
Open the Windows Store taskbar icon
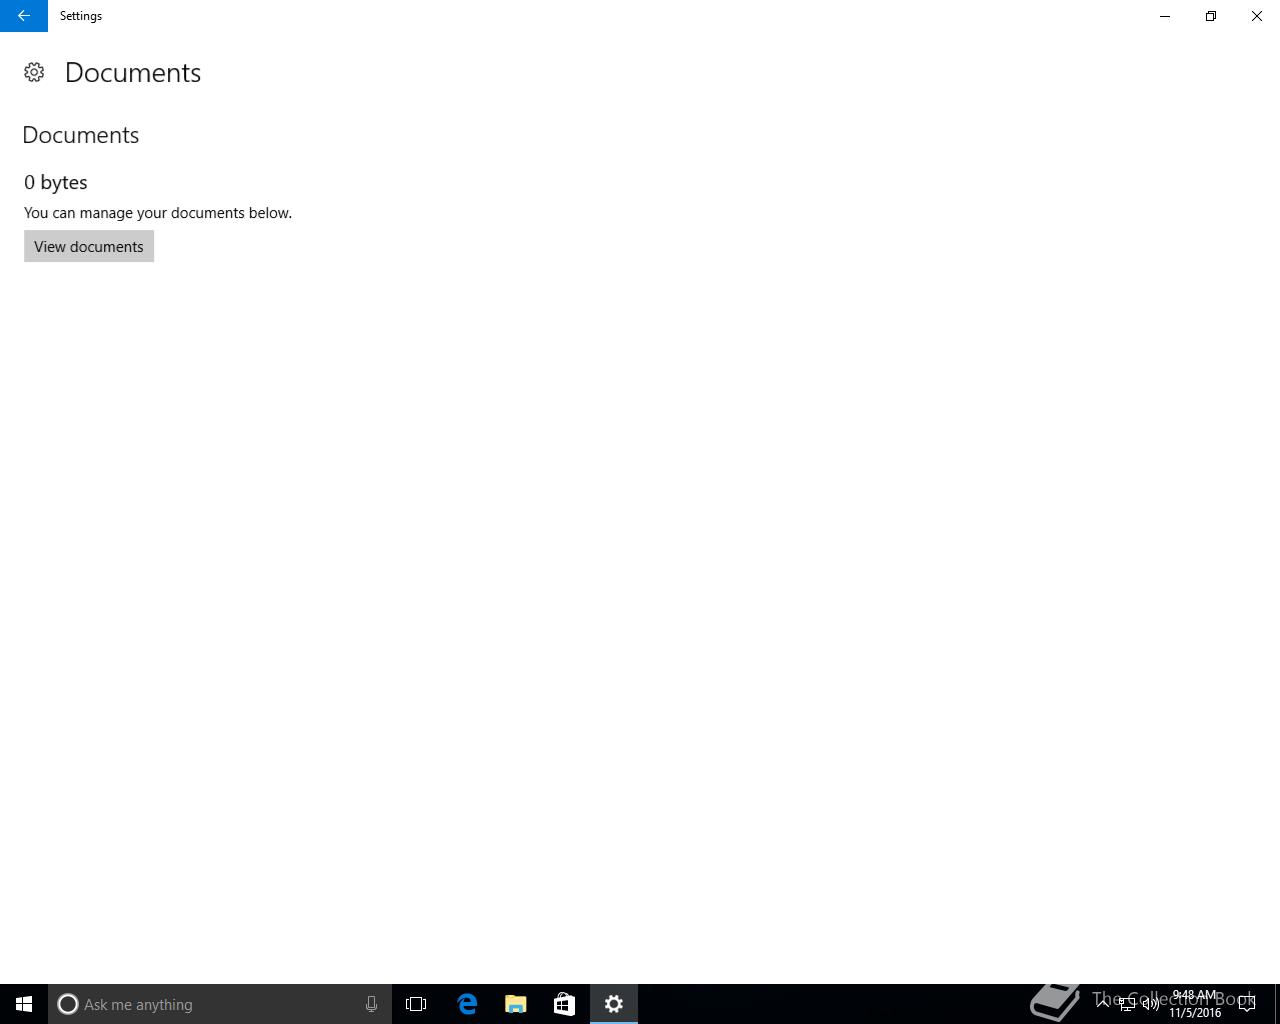click(564, 1004)
